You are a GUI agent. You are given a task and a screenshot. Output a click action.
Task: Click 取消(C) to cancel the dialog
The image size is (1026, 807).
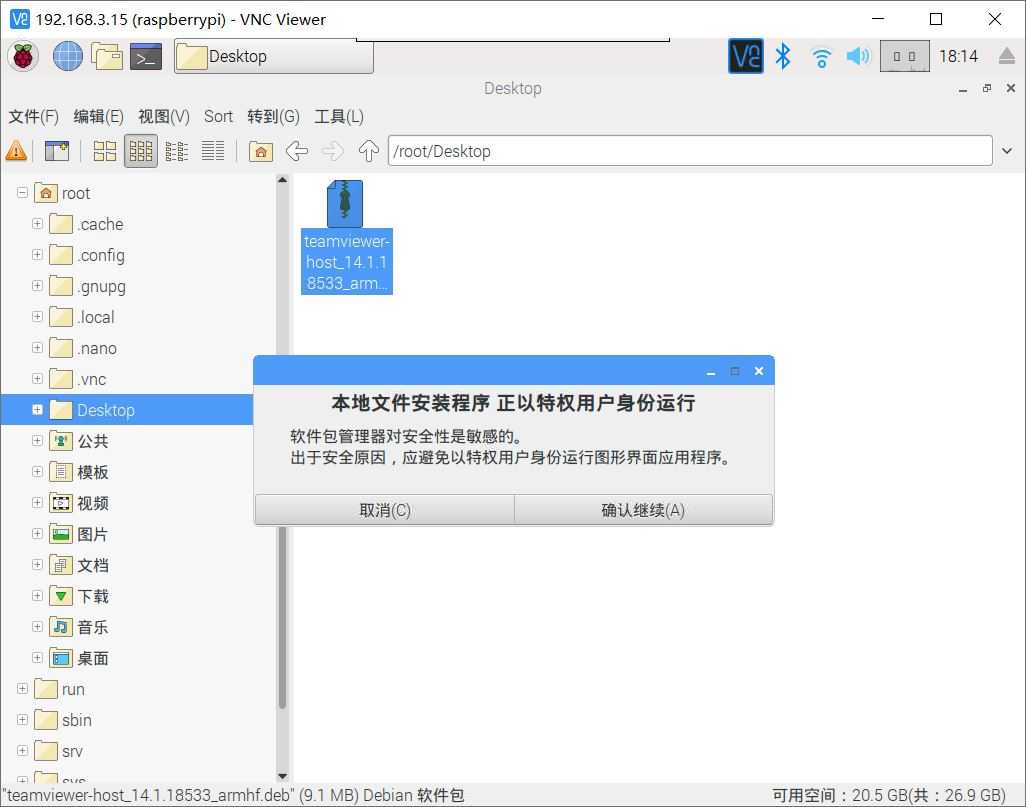(x=385, y=510)
